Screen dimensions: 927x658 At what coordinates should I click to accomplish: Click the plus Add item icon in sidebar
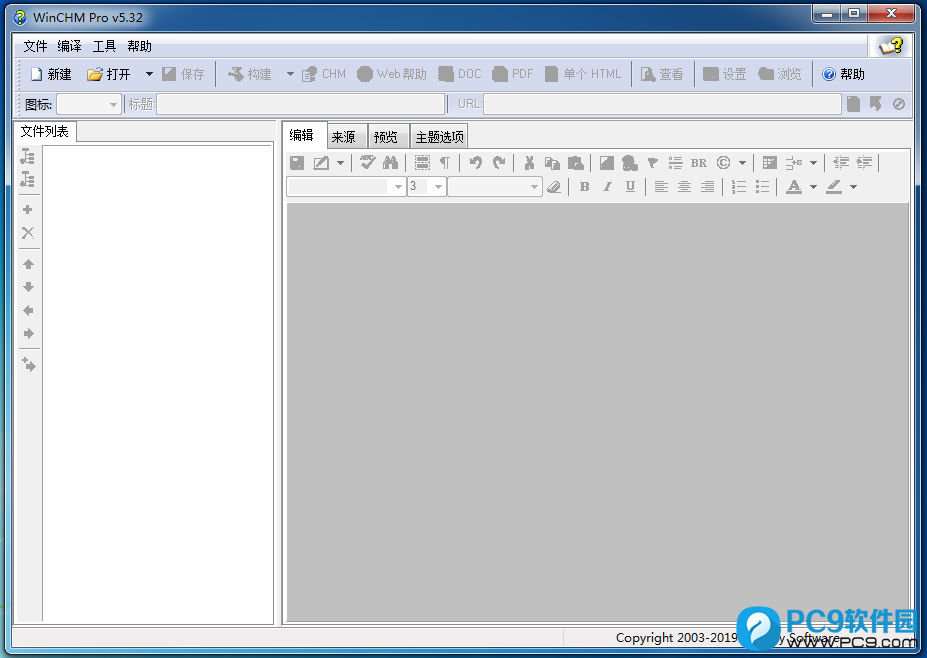(27, 209)
